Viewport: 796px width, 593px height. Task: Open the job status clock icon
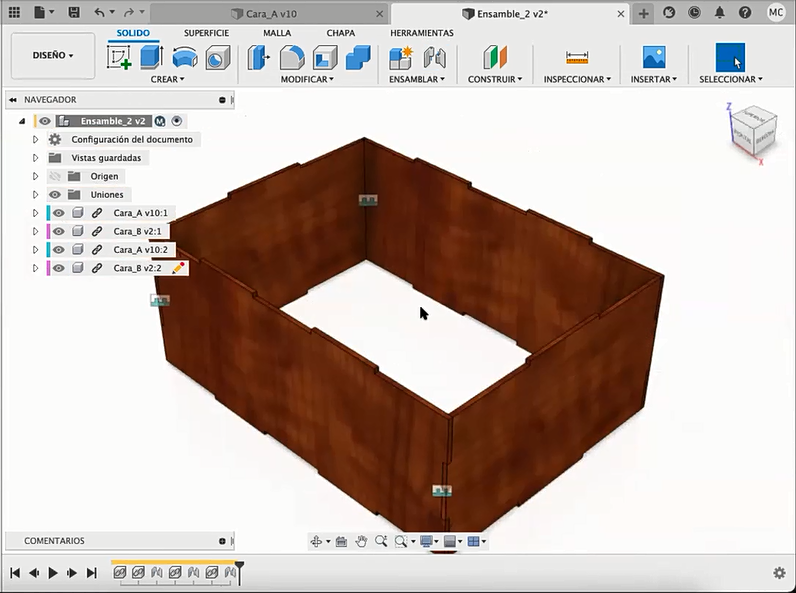(694, 13)
